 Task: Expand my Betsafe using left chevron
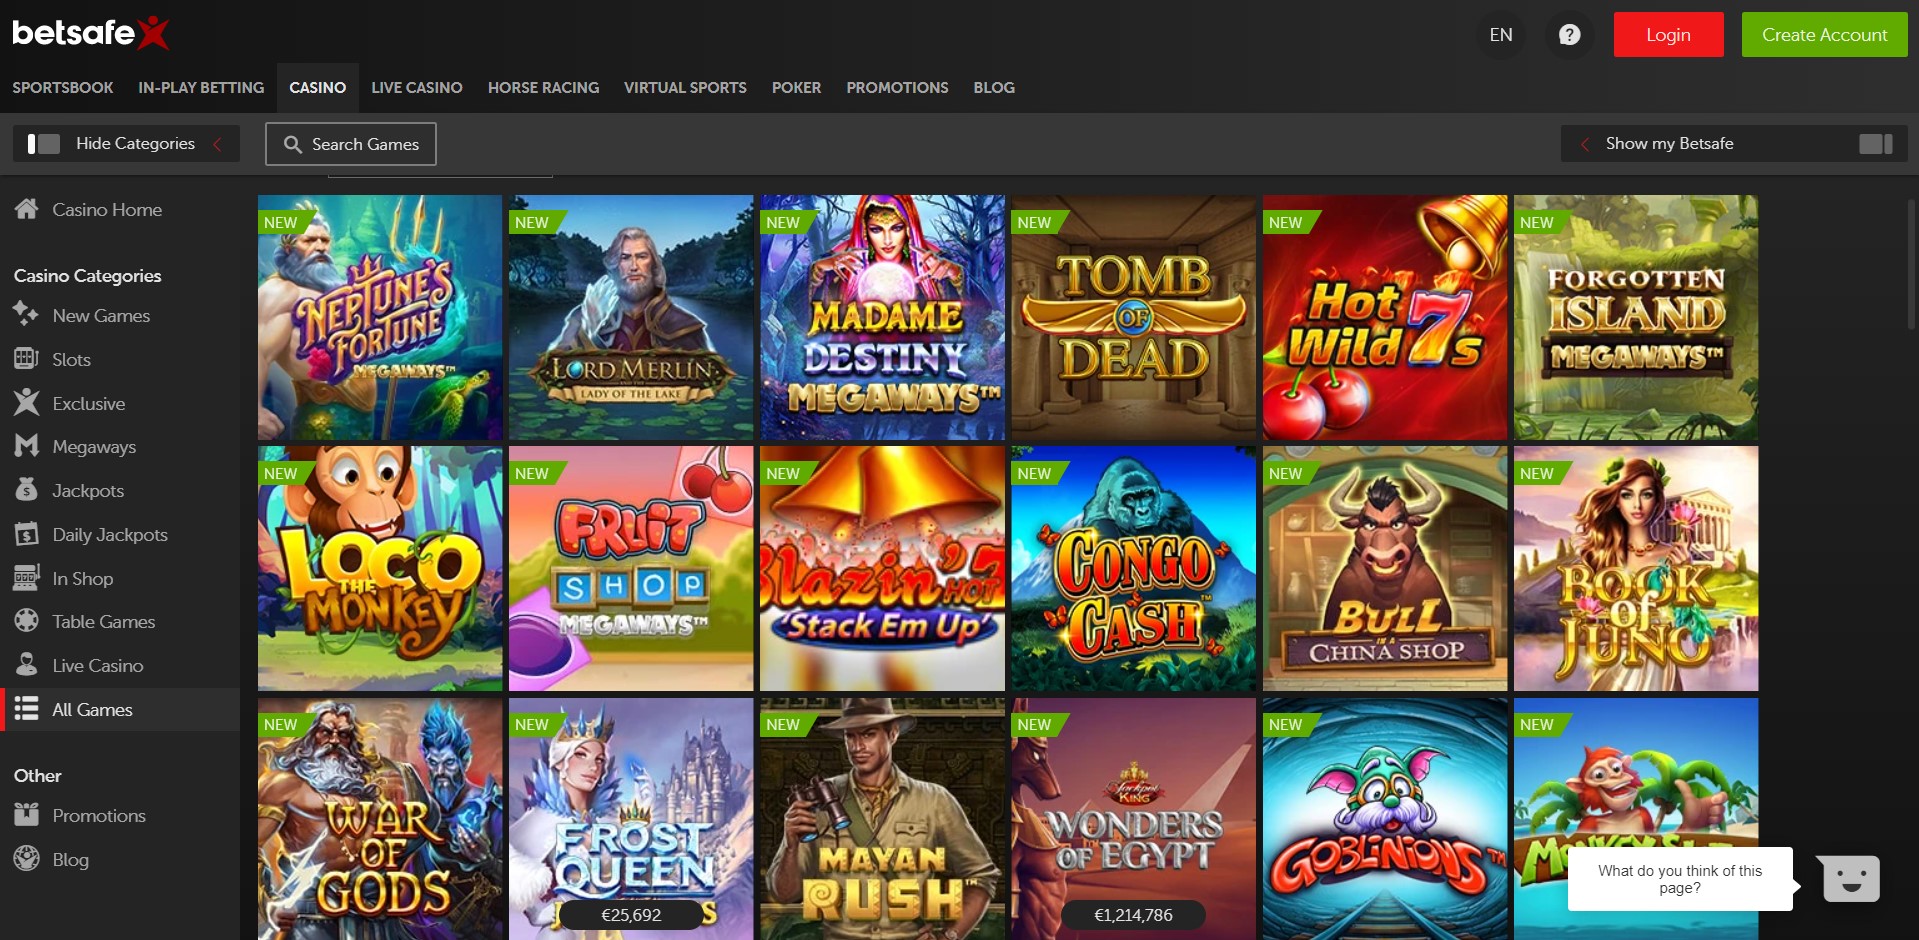1585,144
